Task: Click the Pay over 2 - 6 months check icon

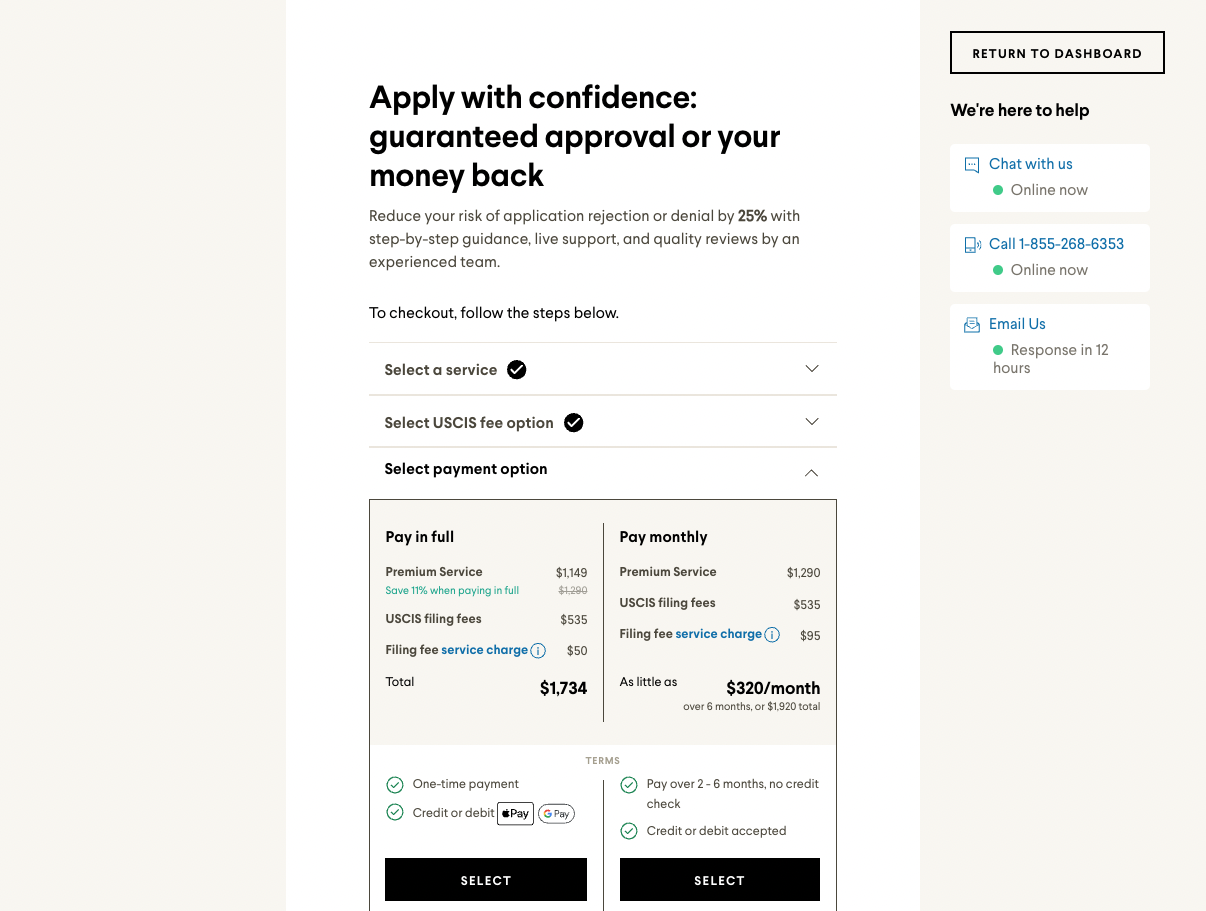Action: (629, 785)
